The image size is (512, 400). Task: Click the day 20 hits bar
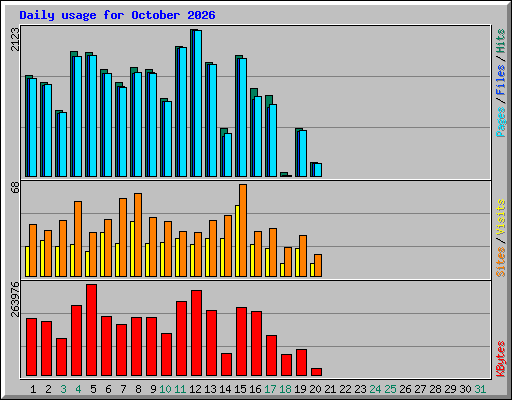coord(312,170)
